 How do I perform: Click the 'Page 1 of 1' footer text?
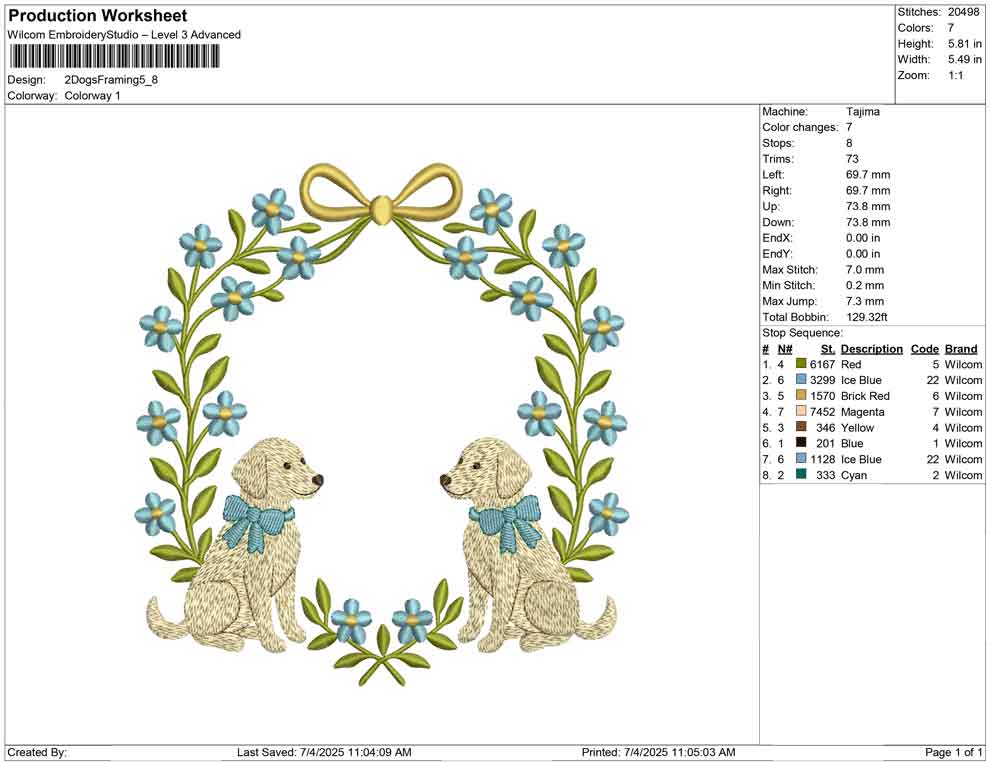point(953,752)
